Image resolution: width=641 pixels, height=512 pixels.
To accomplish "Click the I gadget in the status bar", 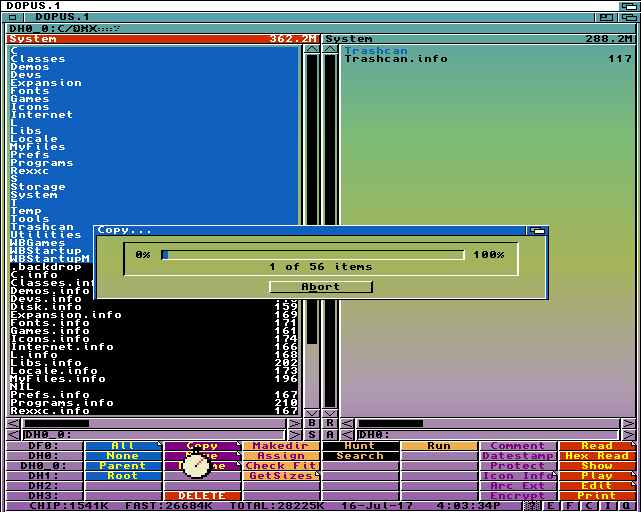I will point(608,506).
